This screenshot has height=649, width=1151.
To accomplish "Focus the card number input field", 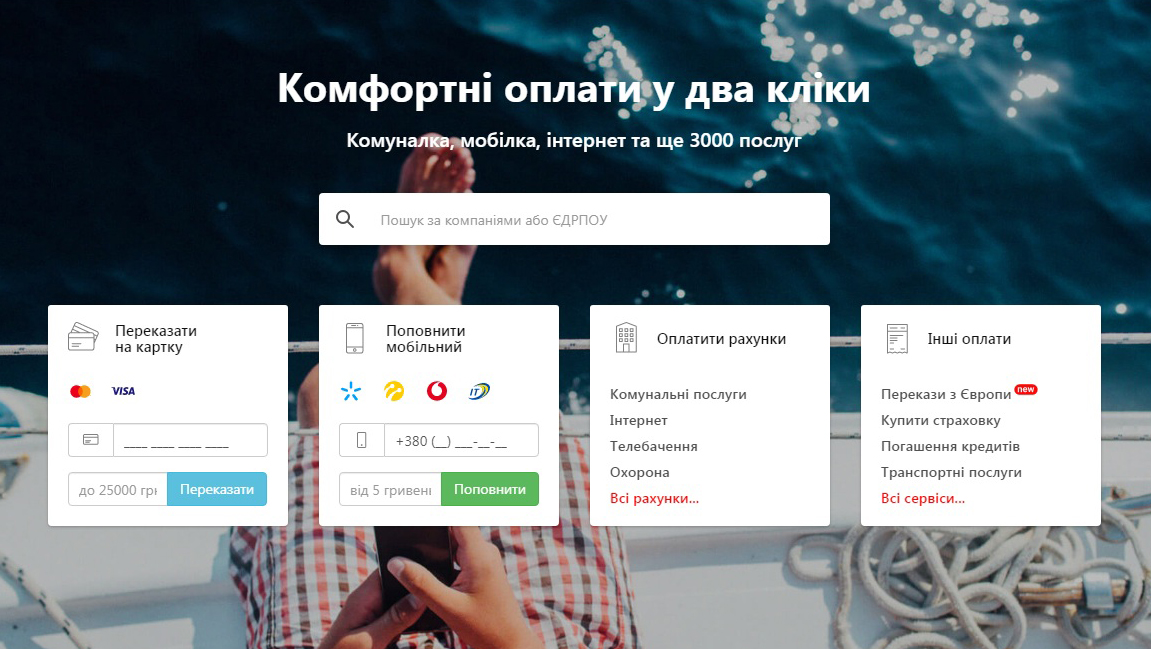I will click(190, 440).
